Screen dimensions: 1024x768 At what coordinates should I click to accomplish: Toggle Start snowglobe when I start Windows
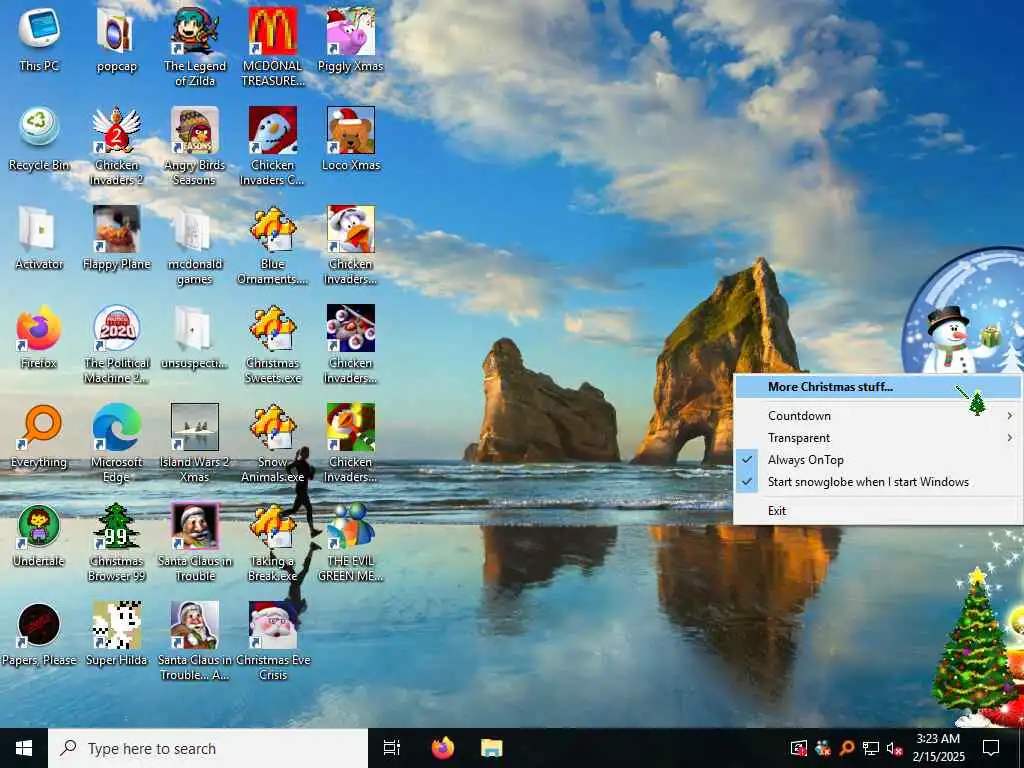tap(878, 482)
